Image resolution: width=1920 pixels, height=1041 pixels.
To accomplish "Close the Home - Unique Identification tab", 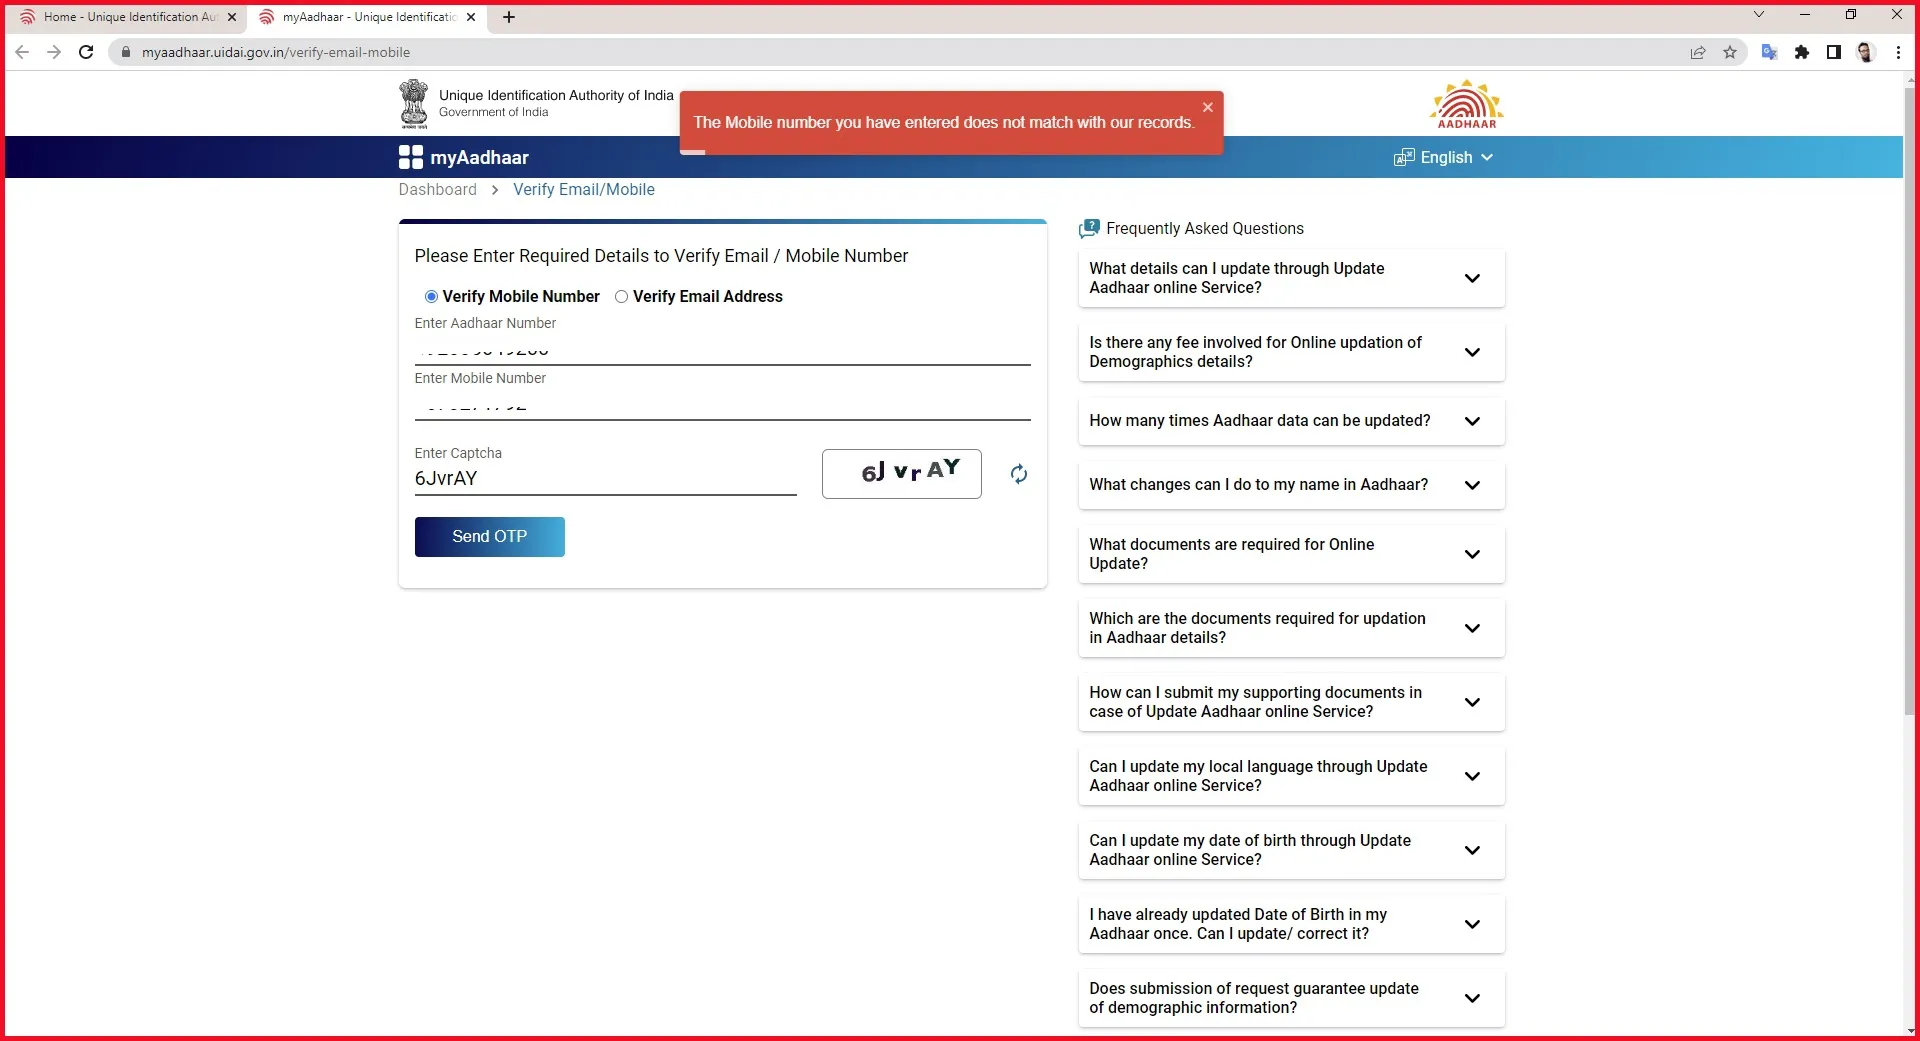I will [232, 17].
